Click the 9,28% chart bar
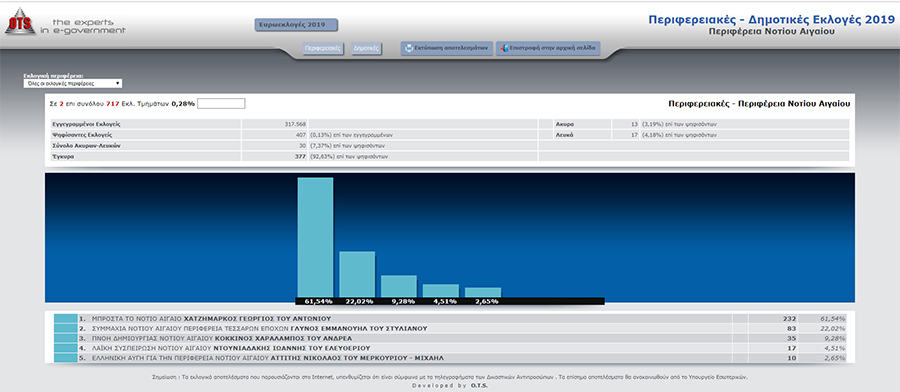 click(x=399, y=286)
